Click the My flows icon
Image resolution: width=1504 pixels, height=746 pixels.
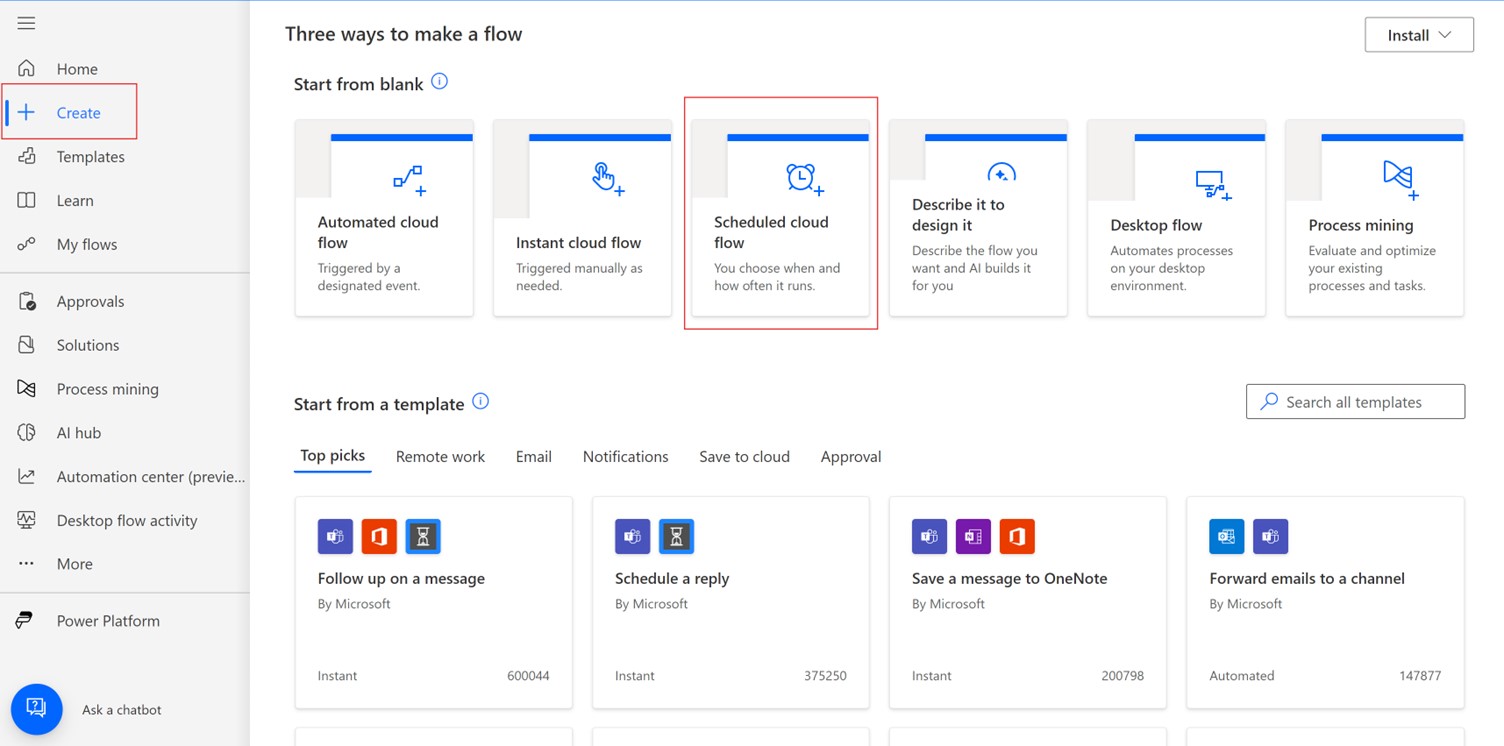pos(26,244)
